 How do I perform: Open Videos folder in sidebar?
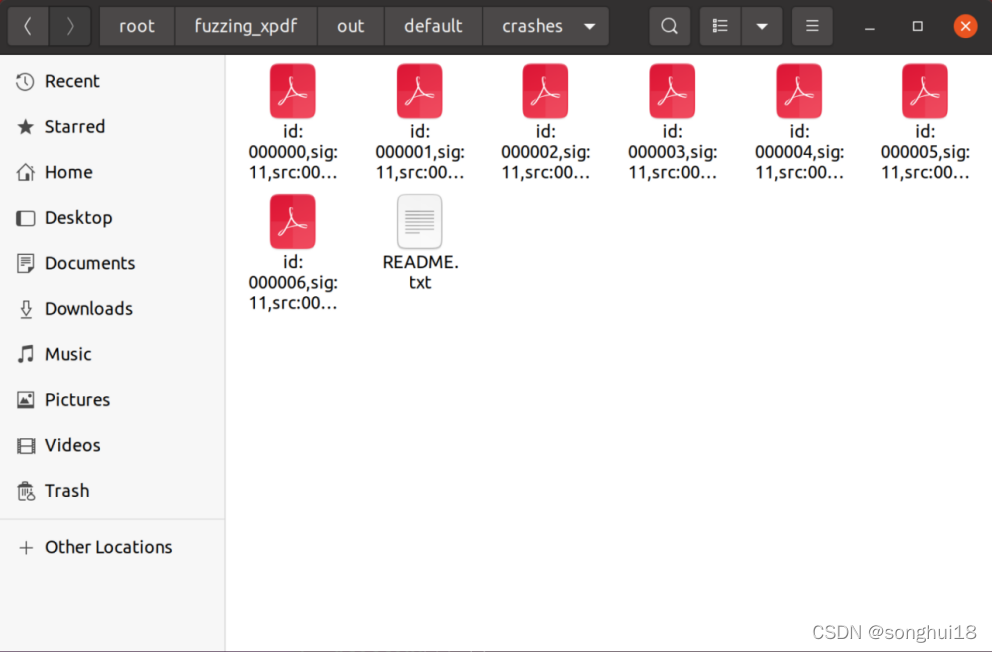pos(113,446)
